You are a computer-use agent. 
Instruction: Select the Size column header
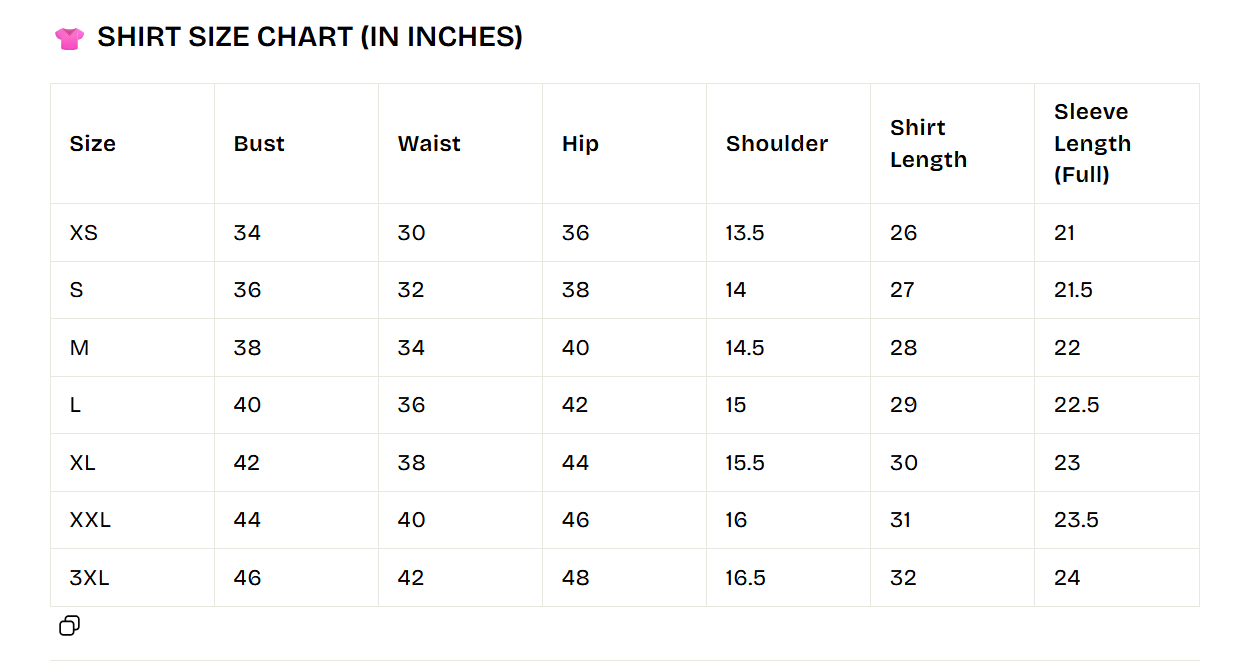(93, 144)
